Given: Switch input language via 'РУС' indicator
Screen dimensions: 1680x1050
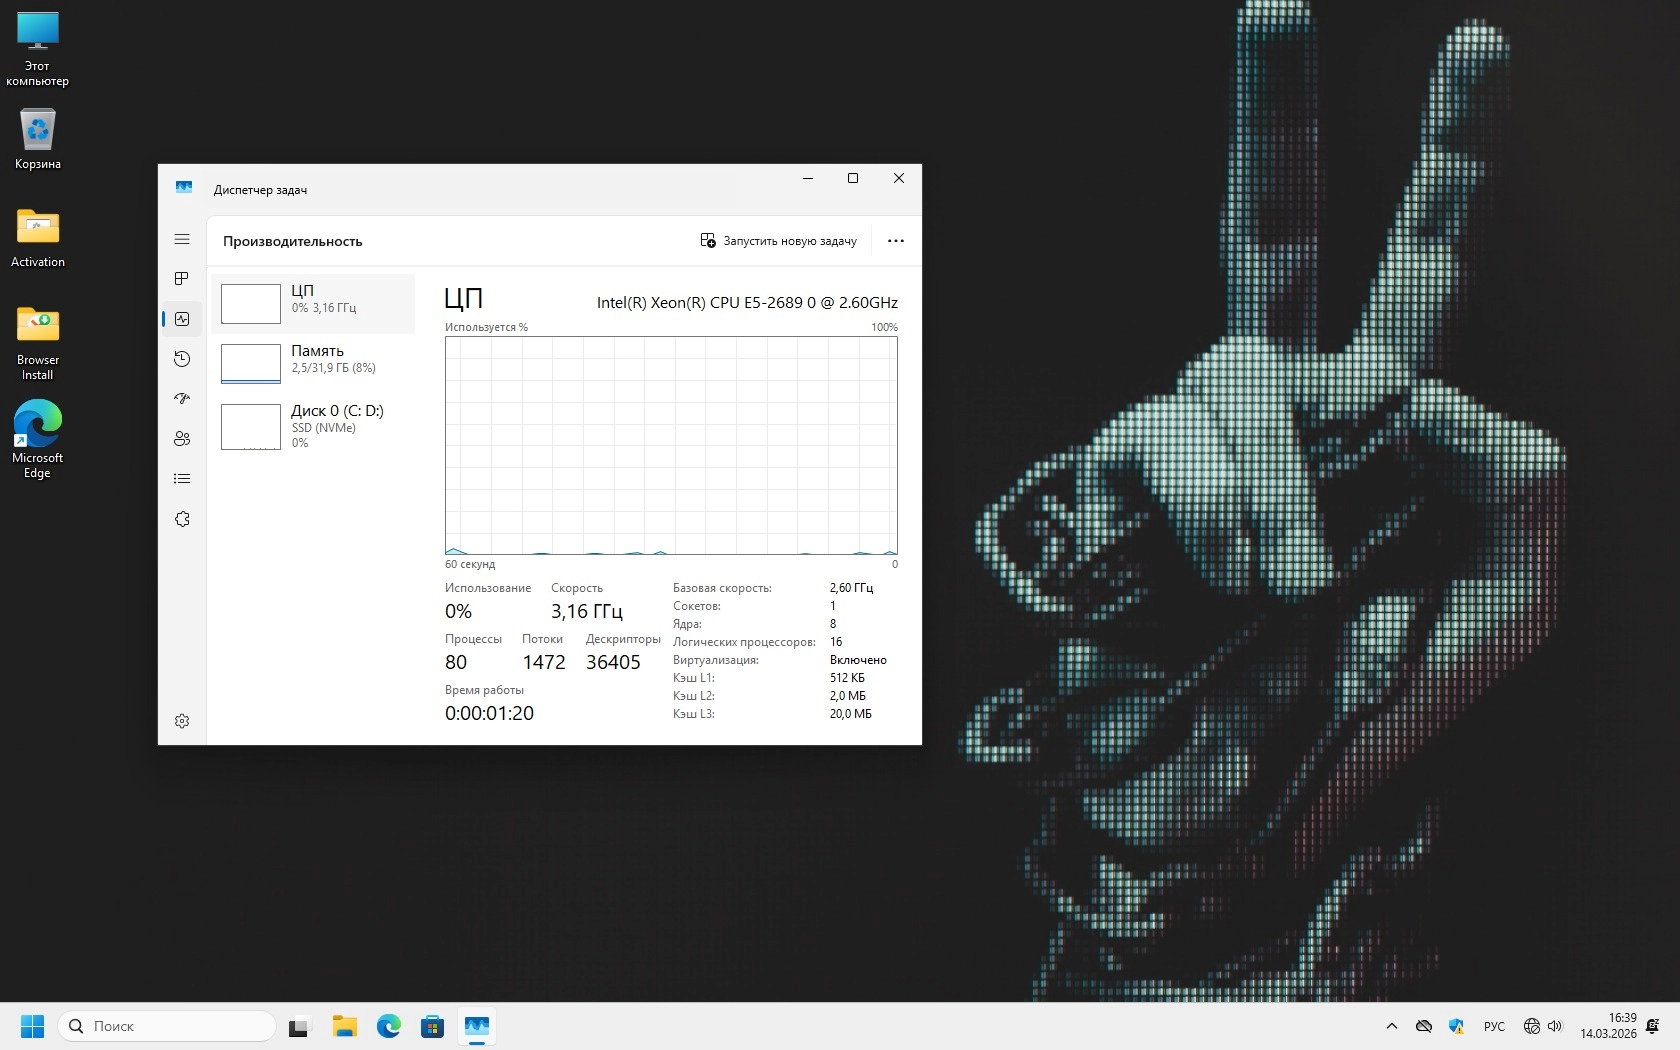Looking at the screenshot, I should coord(1494,1026).
